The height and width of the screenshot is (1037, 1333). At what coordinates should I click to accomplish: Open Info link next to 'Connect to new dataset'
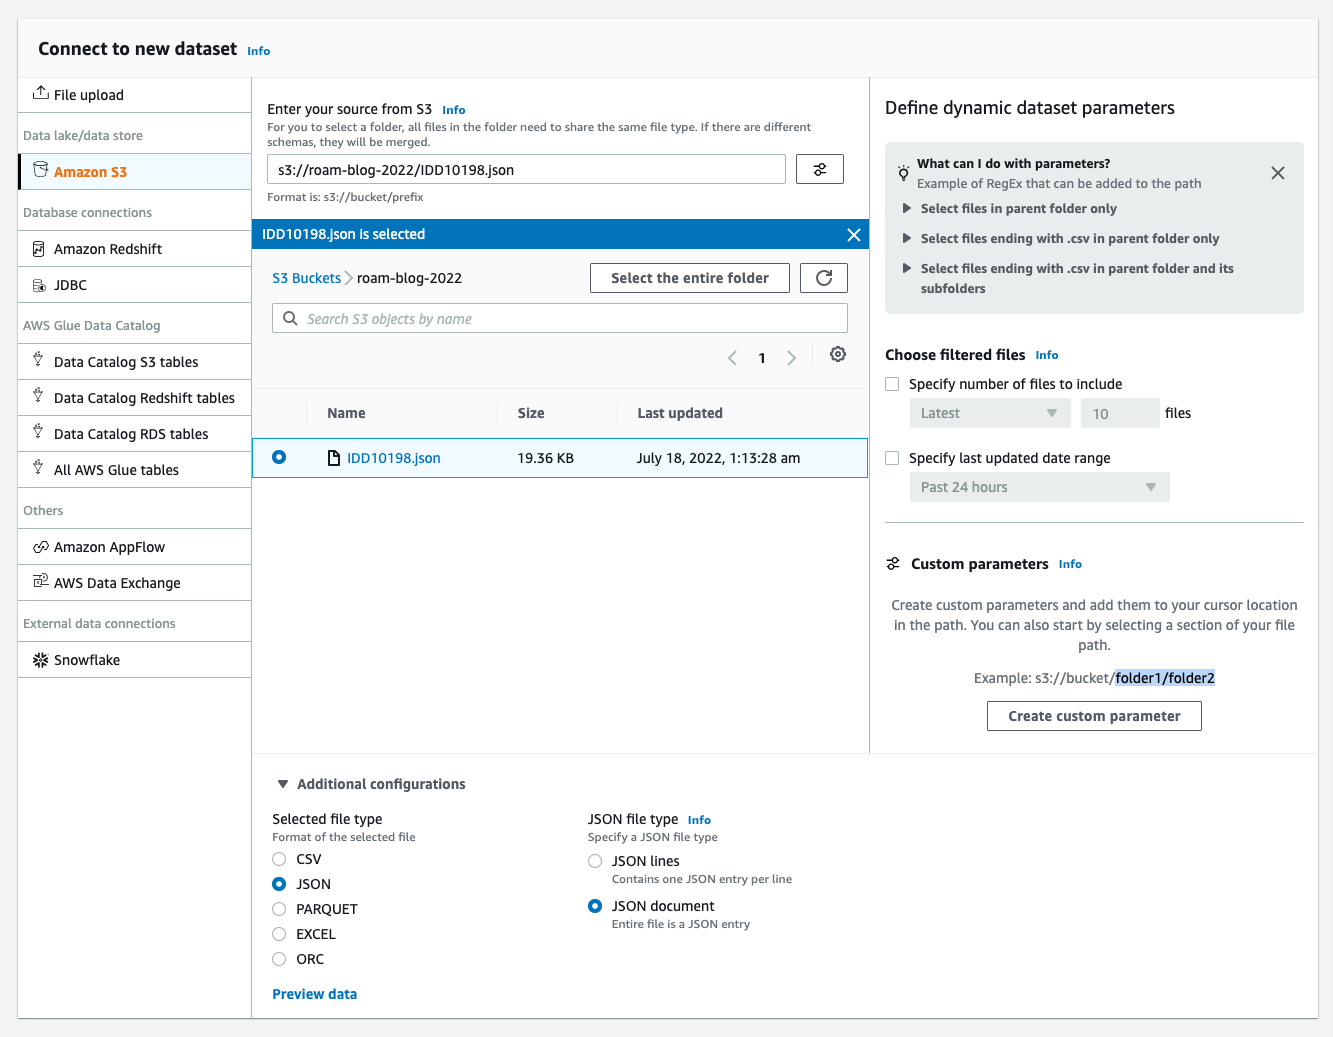click(x=258, y=51)
